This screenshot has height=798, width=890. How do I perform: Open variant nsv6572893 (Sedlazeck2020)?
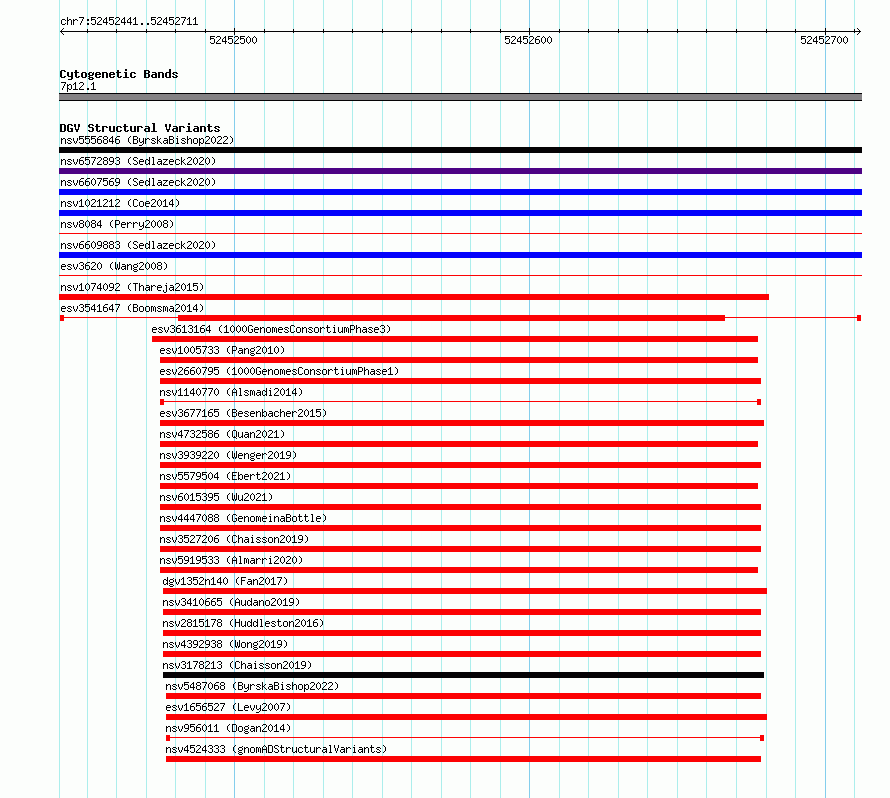tap(138, 161)
